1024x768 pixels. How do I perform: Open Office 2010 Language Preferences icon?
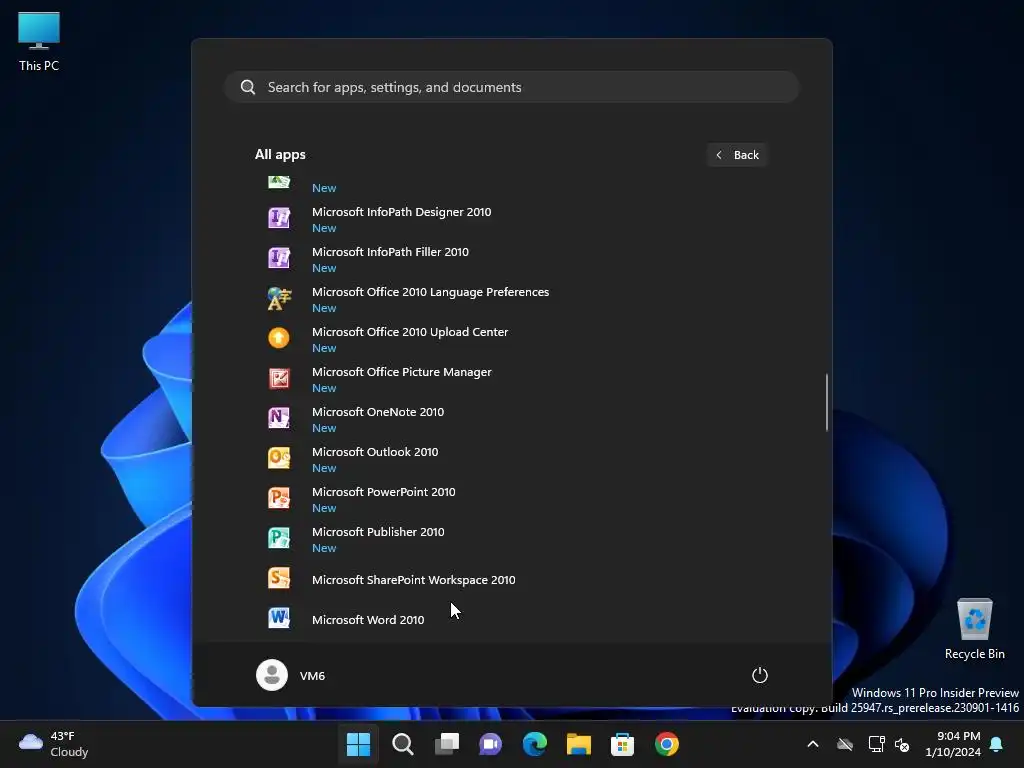pos(279,298)
